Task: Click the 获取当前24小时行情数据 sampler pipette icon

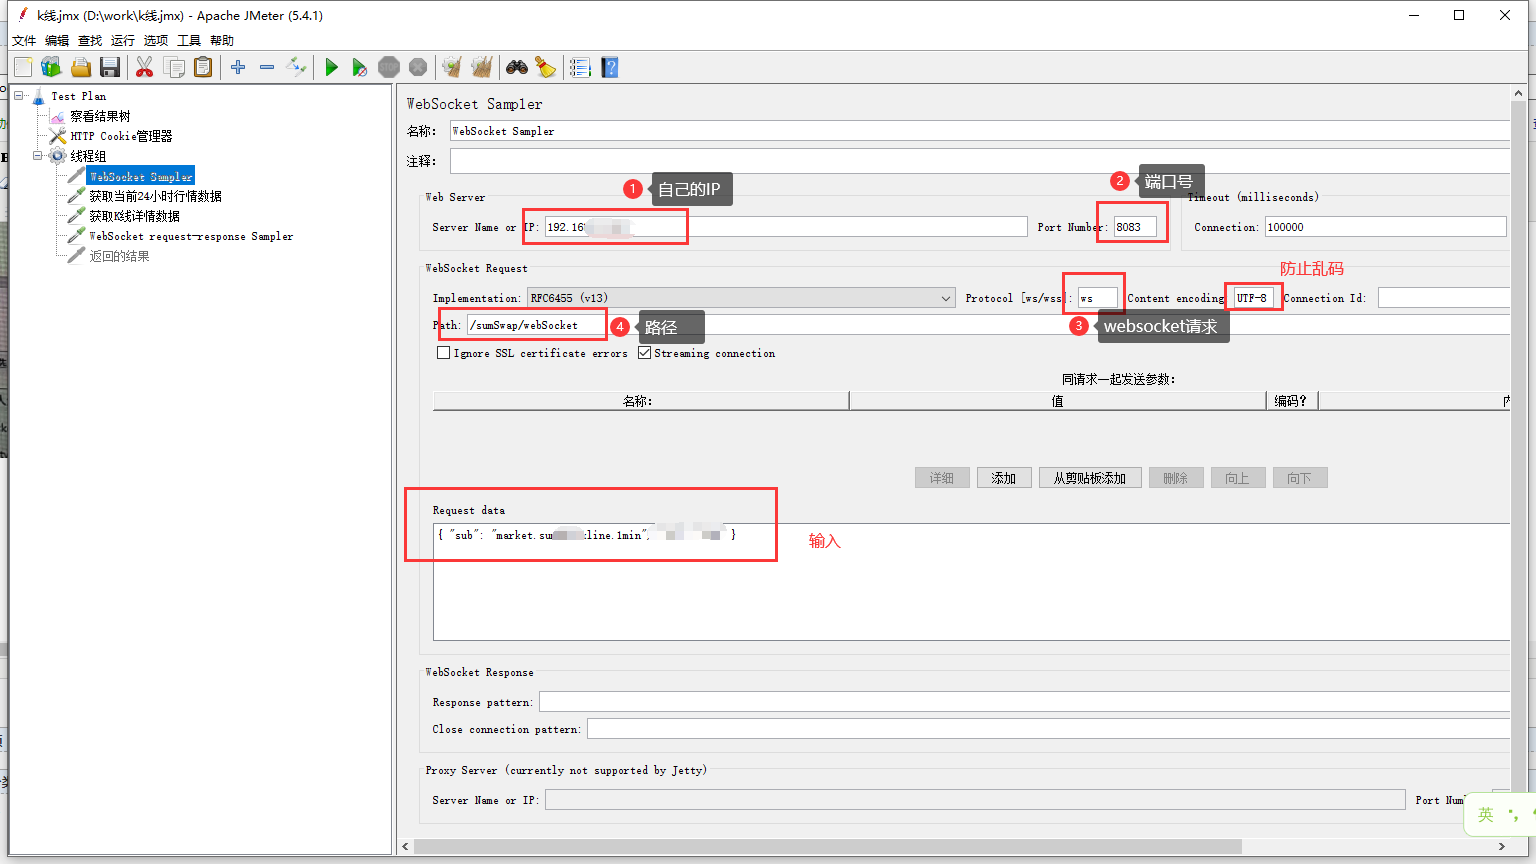Action: tap(76, 196)
